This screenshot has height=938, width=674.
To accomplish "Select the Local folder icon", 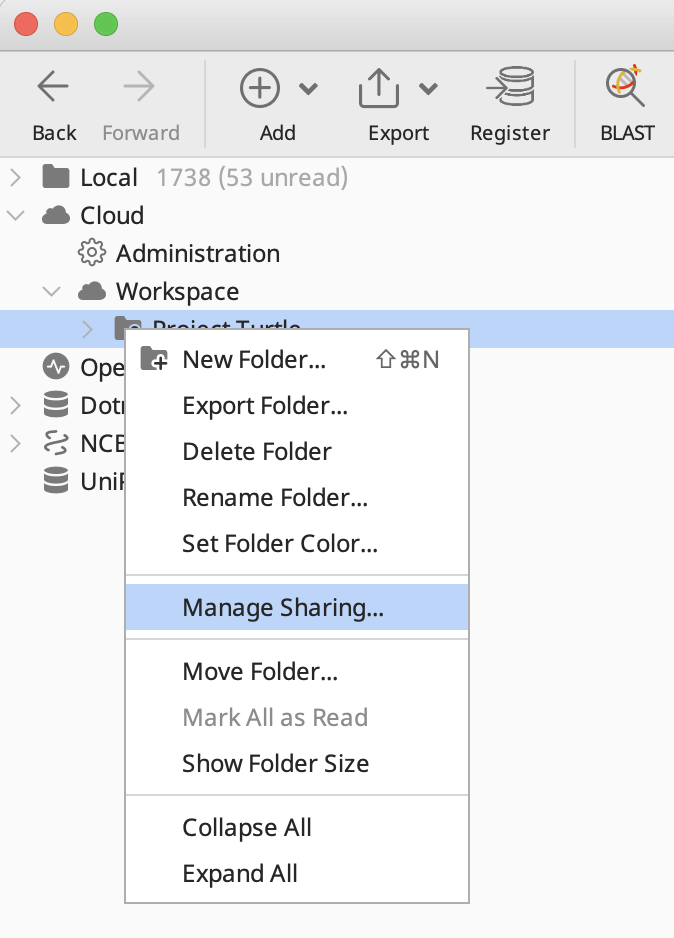I will 56,178.
